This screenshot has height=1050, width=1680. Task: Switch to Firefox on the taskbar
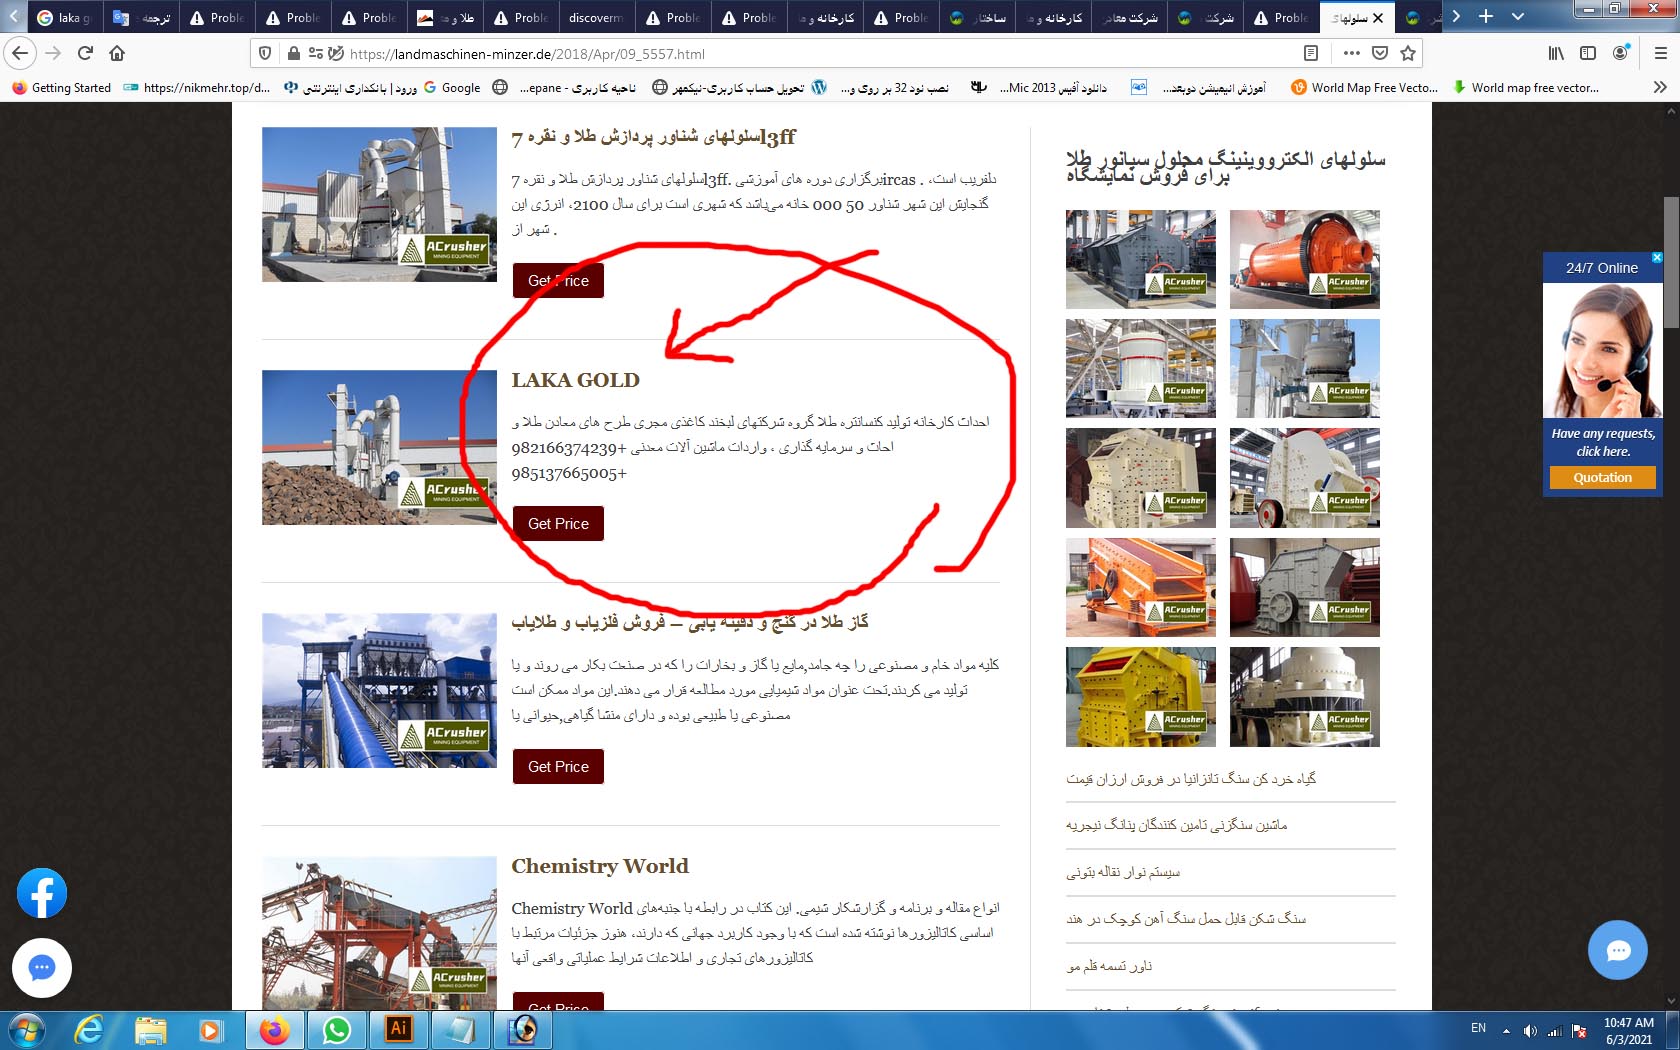tap(274, 1030)
